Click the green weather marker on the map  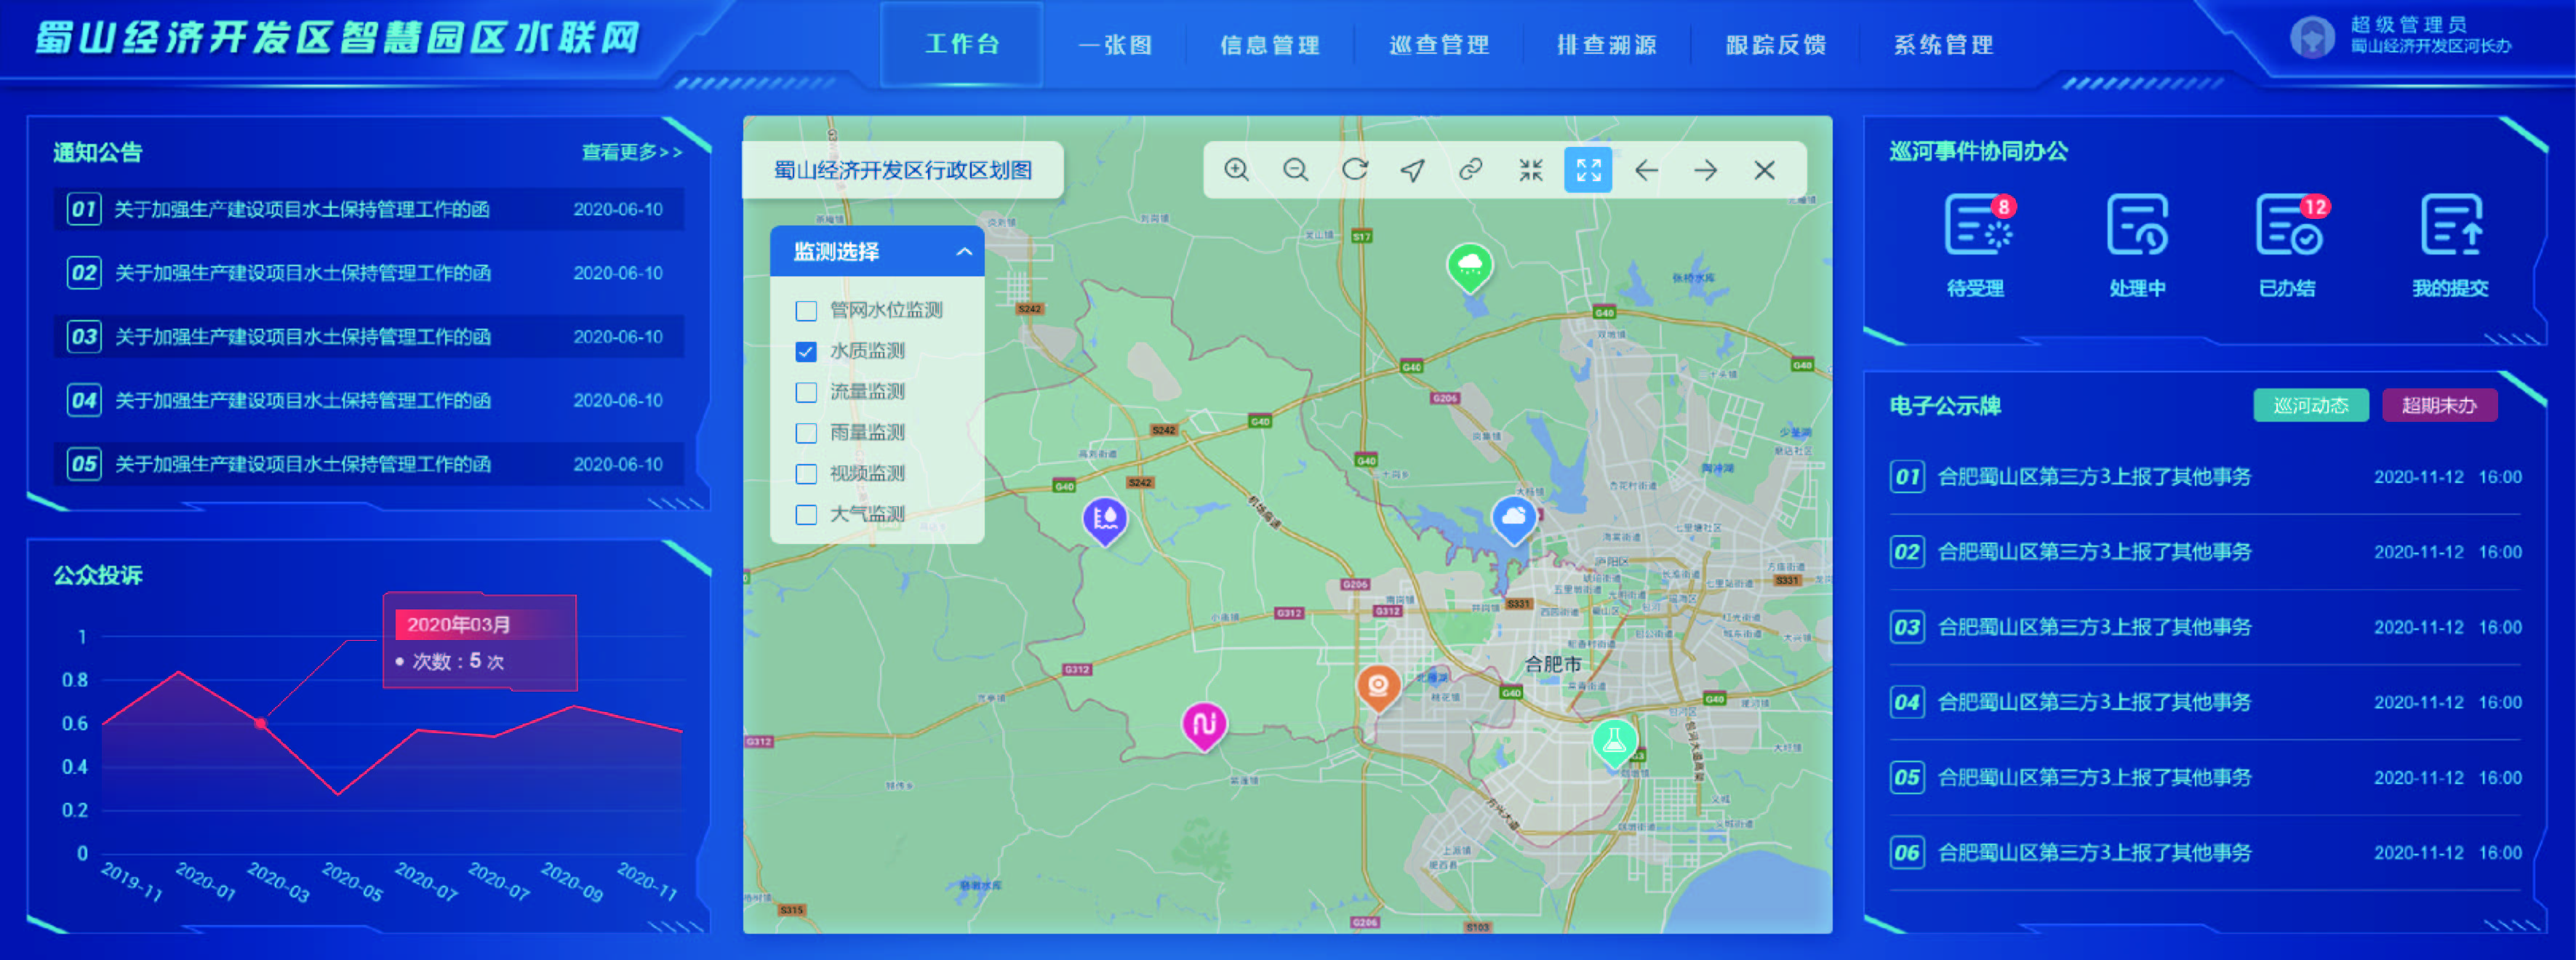pos(1469,265)
